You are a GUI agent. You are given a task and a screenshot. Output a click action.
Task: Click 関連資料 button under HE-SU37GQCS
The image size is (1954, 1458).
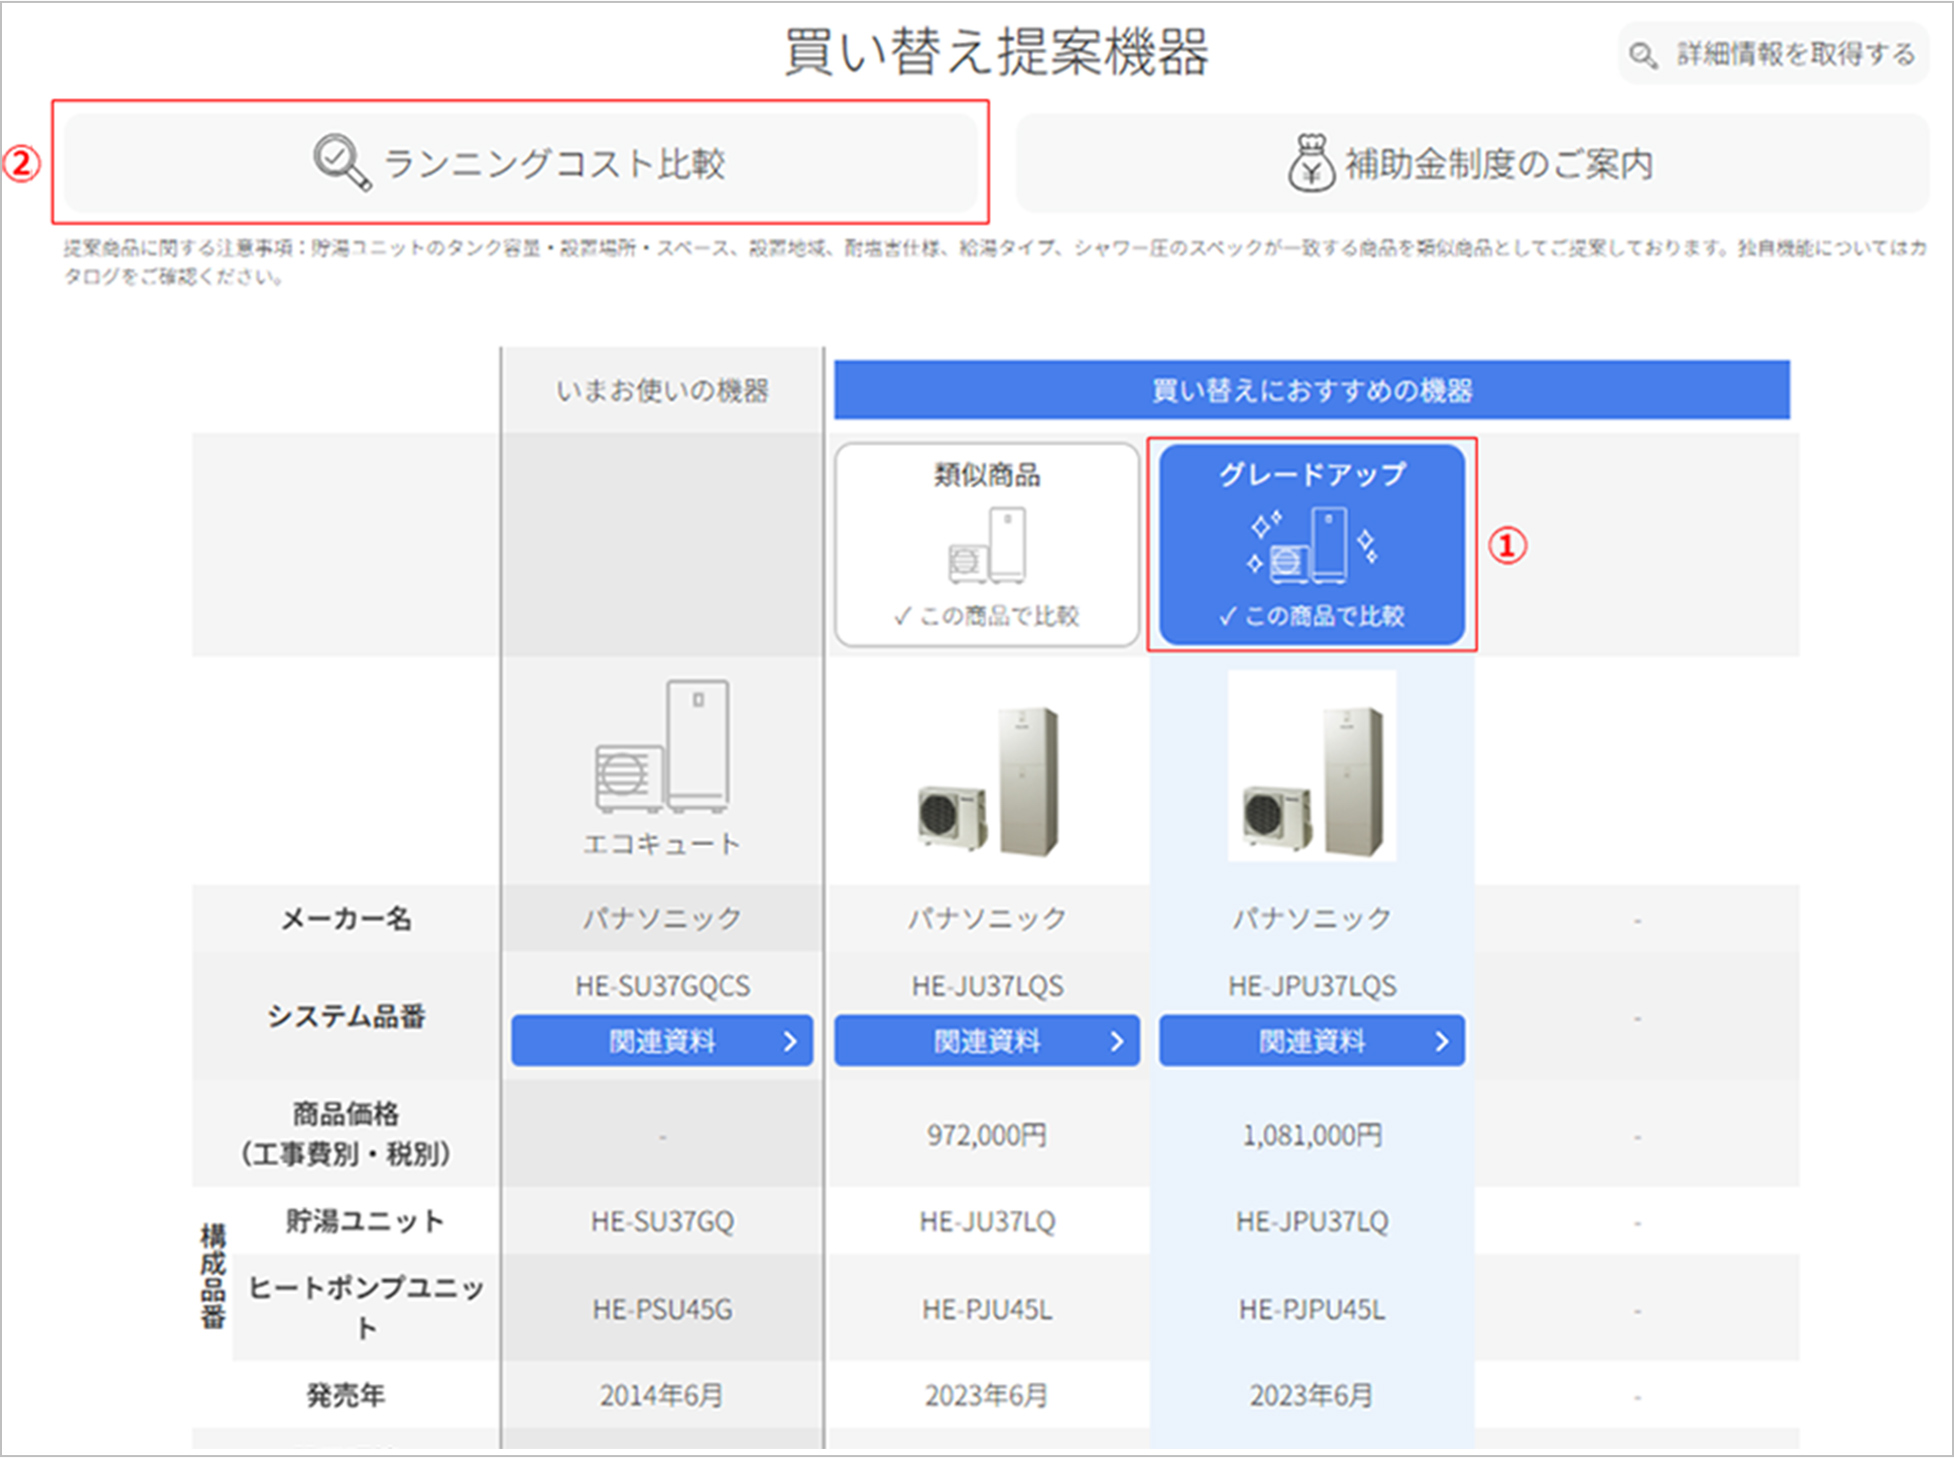pyautogui.click(x=661, y=1042)
